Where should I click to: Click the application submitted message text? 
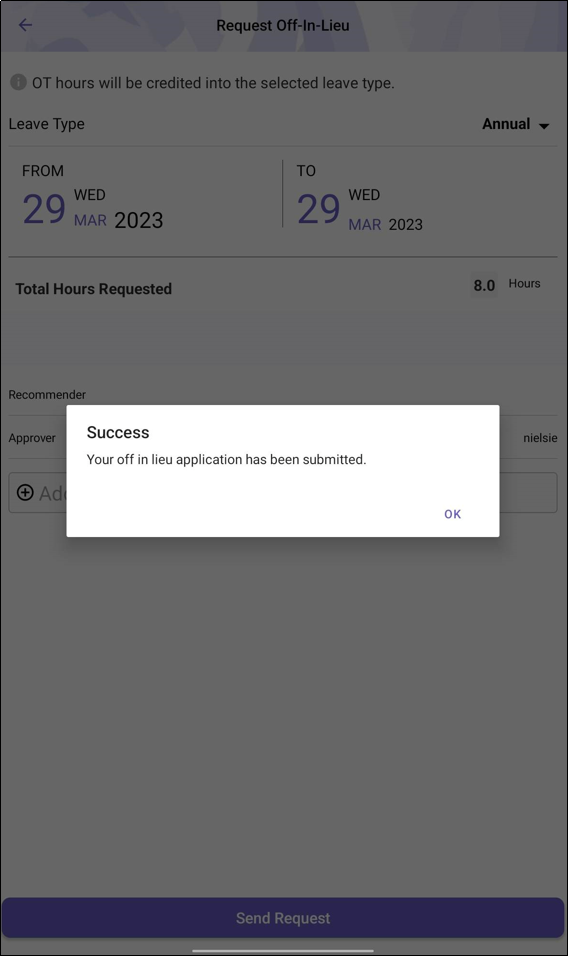click(227, 460)
